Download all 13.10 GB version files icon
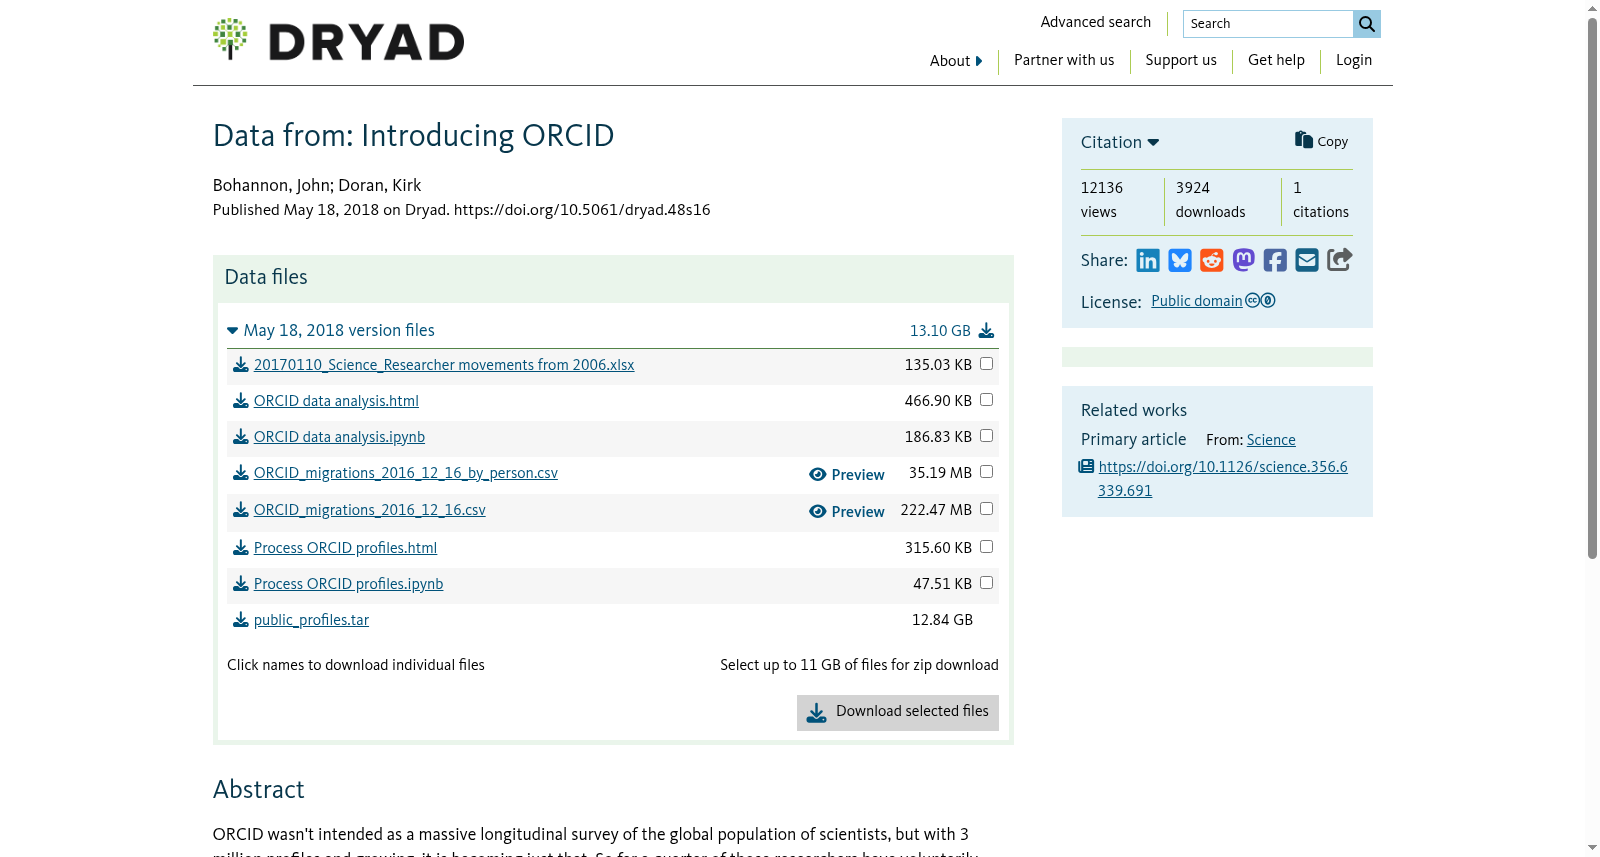Screen dimensions: 1600x857 tap(986, 331)
